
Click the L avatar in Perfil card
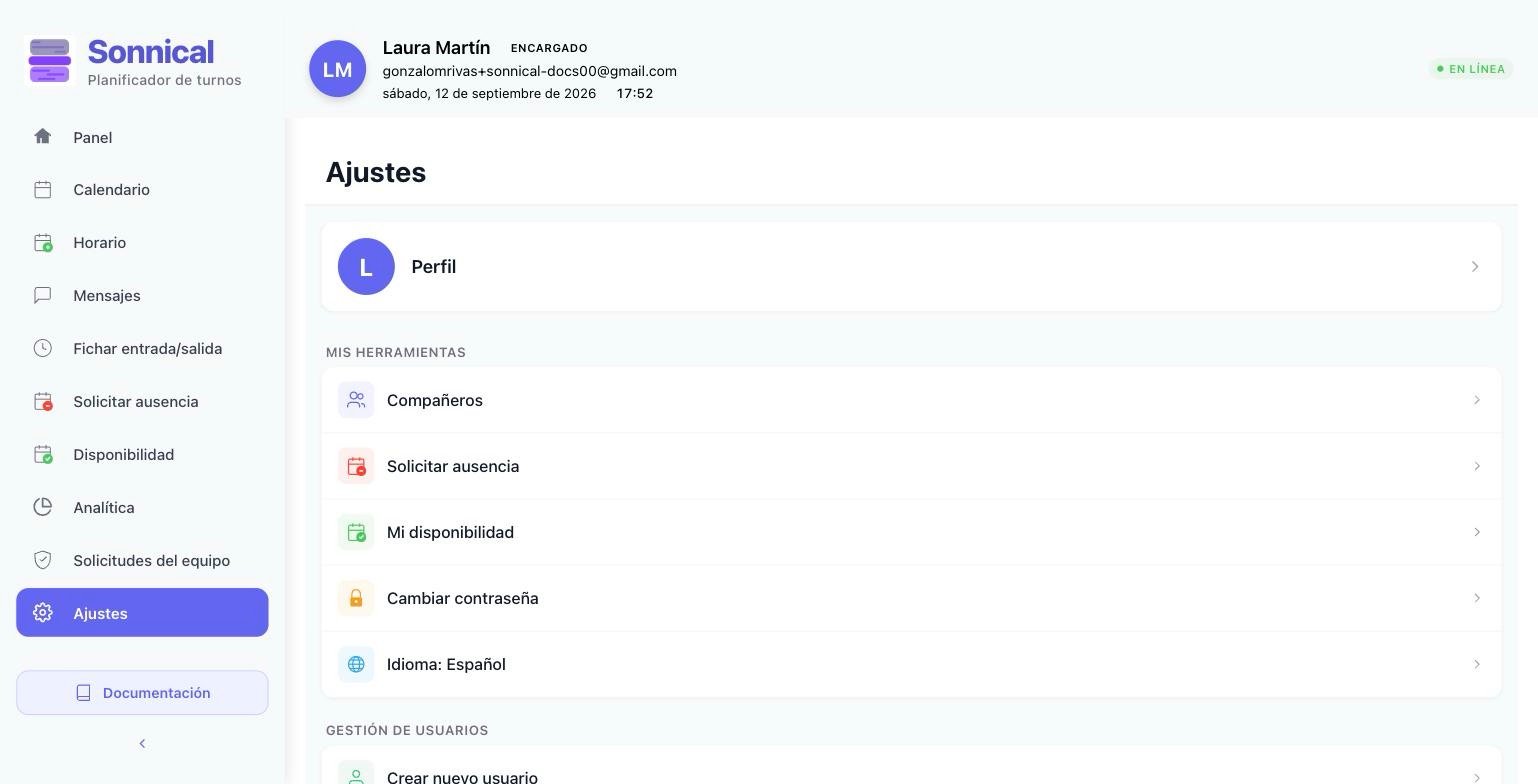point(366,267)
